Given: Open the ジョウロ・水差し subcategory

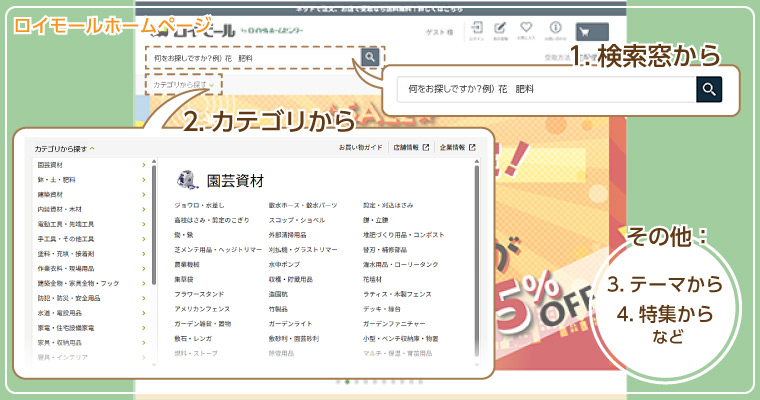Looking at the screenshot, I should click(x=199, y=206).
